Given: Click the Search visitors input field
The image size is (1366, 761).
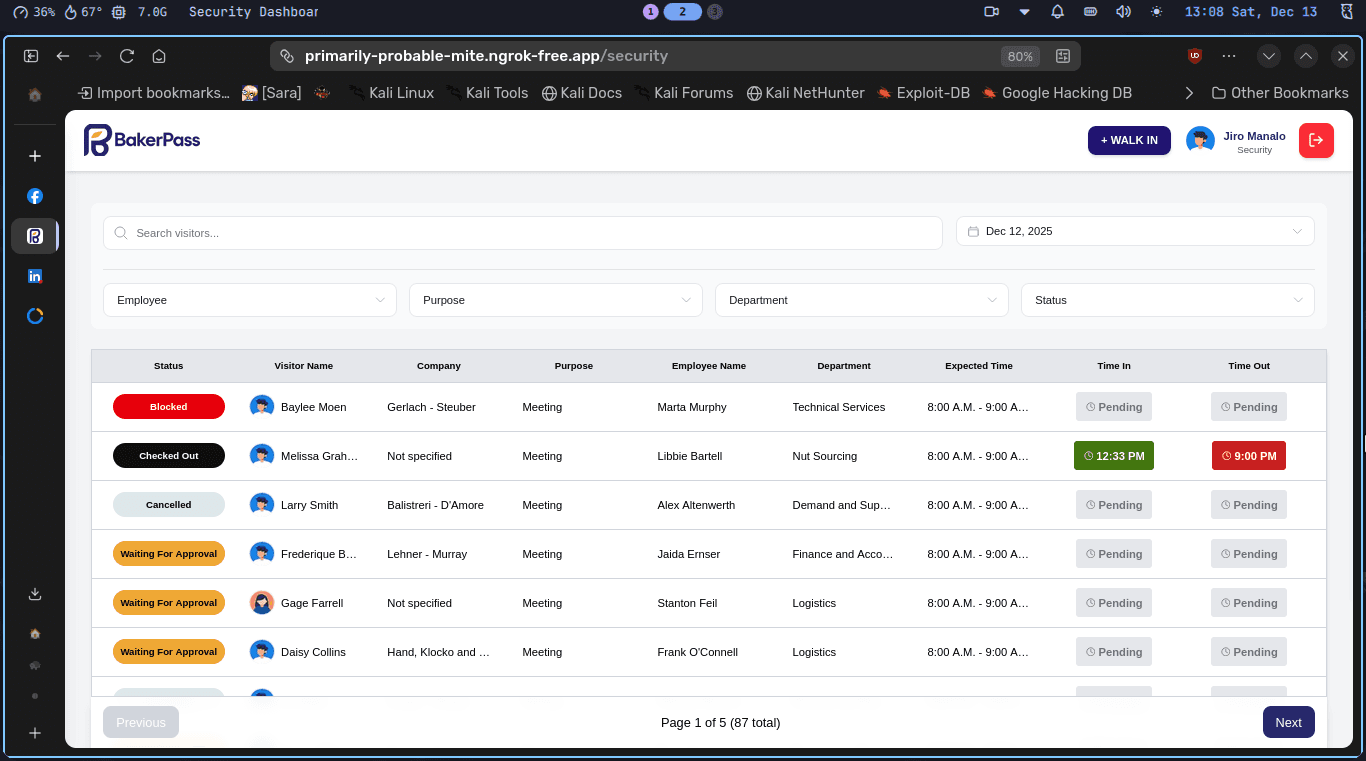Looking at the screenshot, I should click(x=523, y=233).
